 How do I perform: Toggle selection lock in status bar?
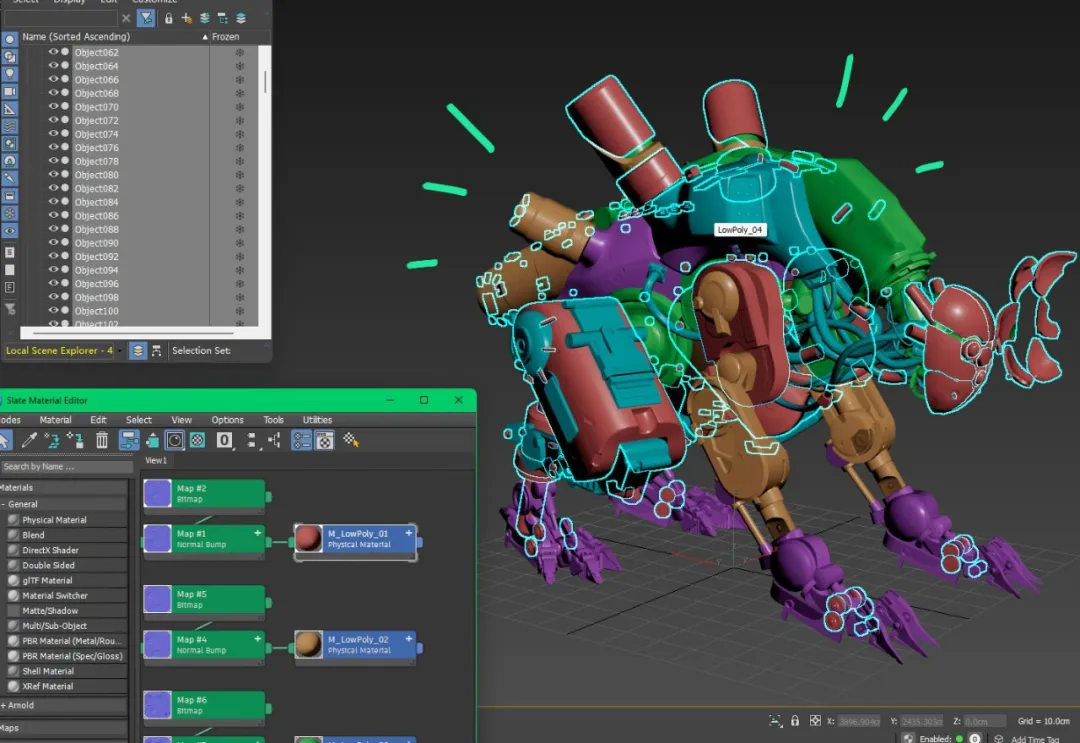click(795, 720)
